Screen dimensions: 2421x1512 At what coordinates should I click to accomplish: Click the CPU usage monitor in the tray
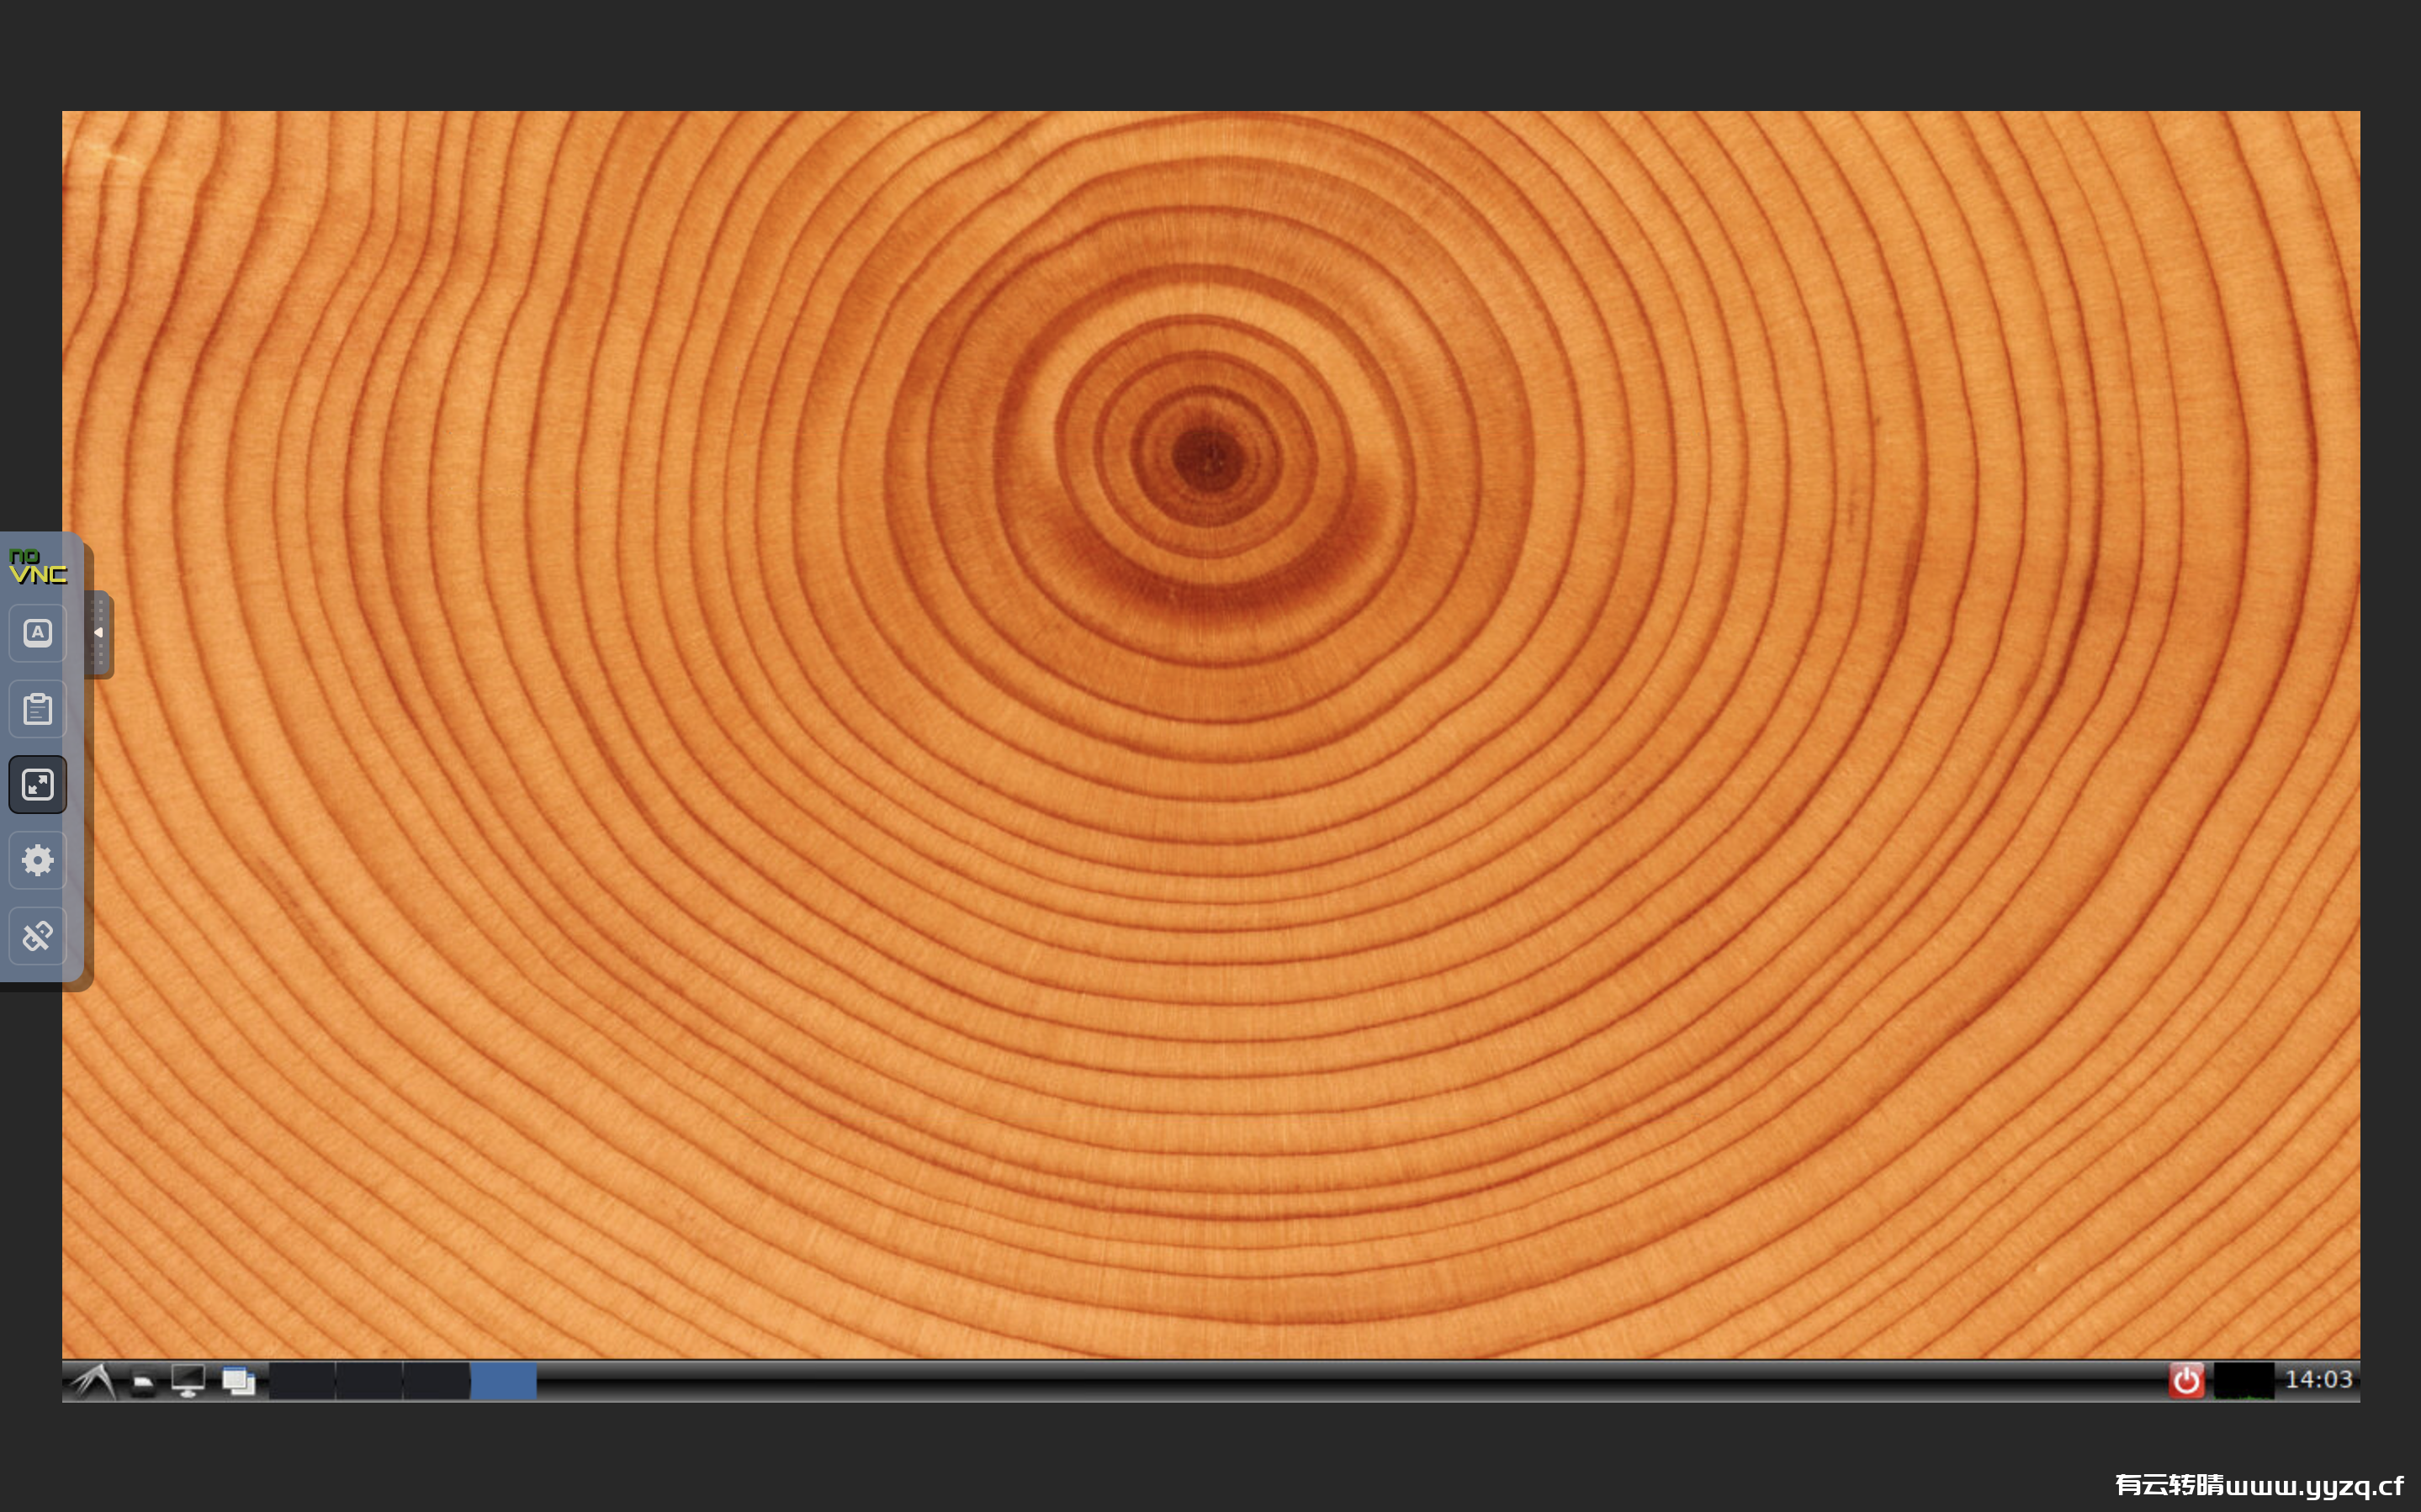click(2243, 1381)
